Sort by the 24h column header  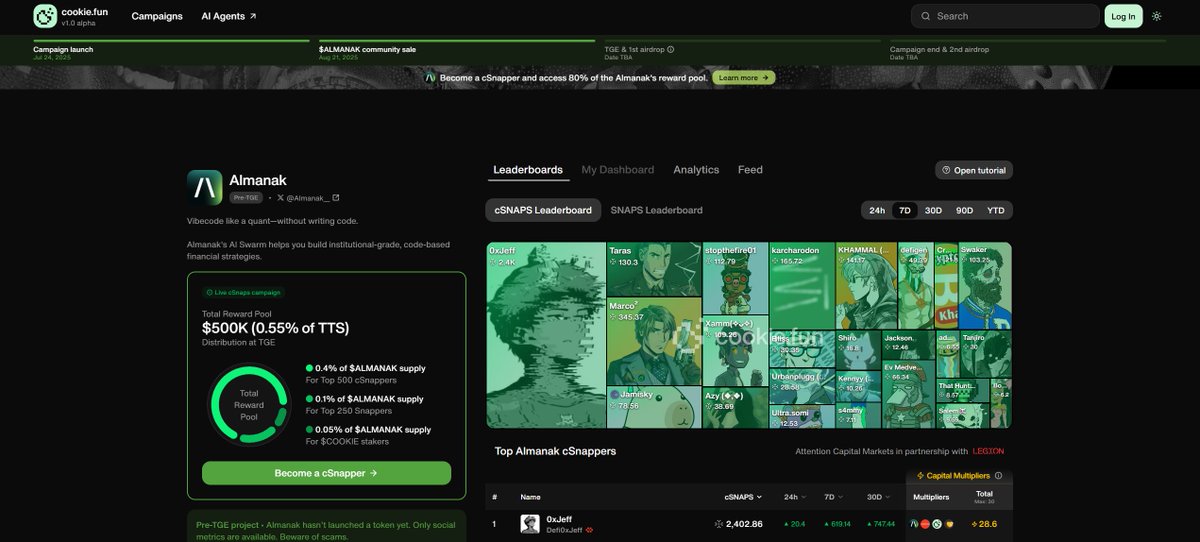[795, 496]
